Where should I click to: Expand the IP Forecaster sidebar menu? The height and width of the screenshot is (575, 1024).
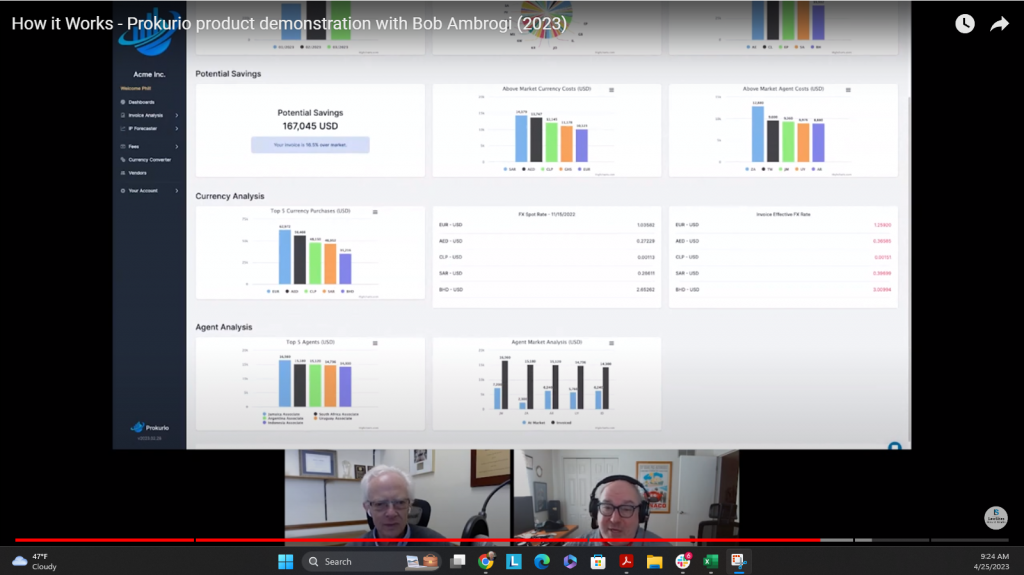(150, 129)
